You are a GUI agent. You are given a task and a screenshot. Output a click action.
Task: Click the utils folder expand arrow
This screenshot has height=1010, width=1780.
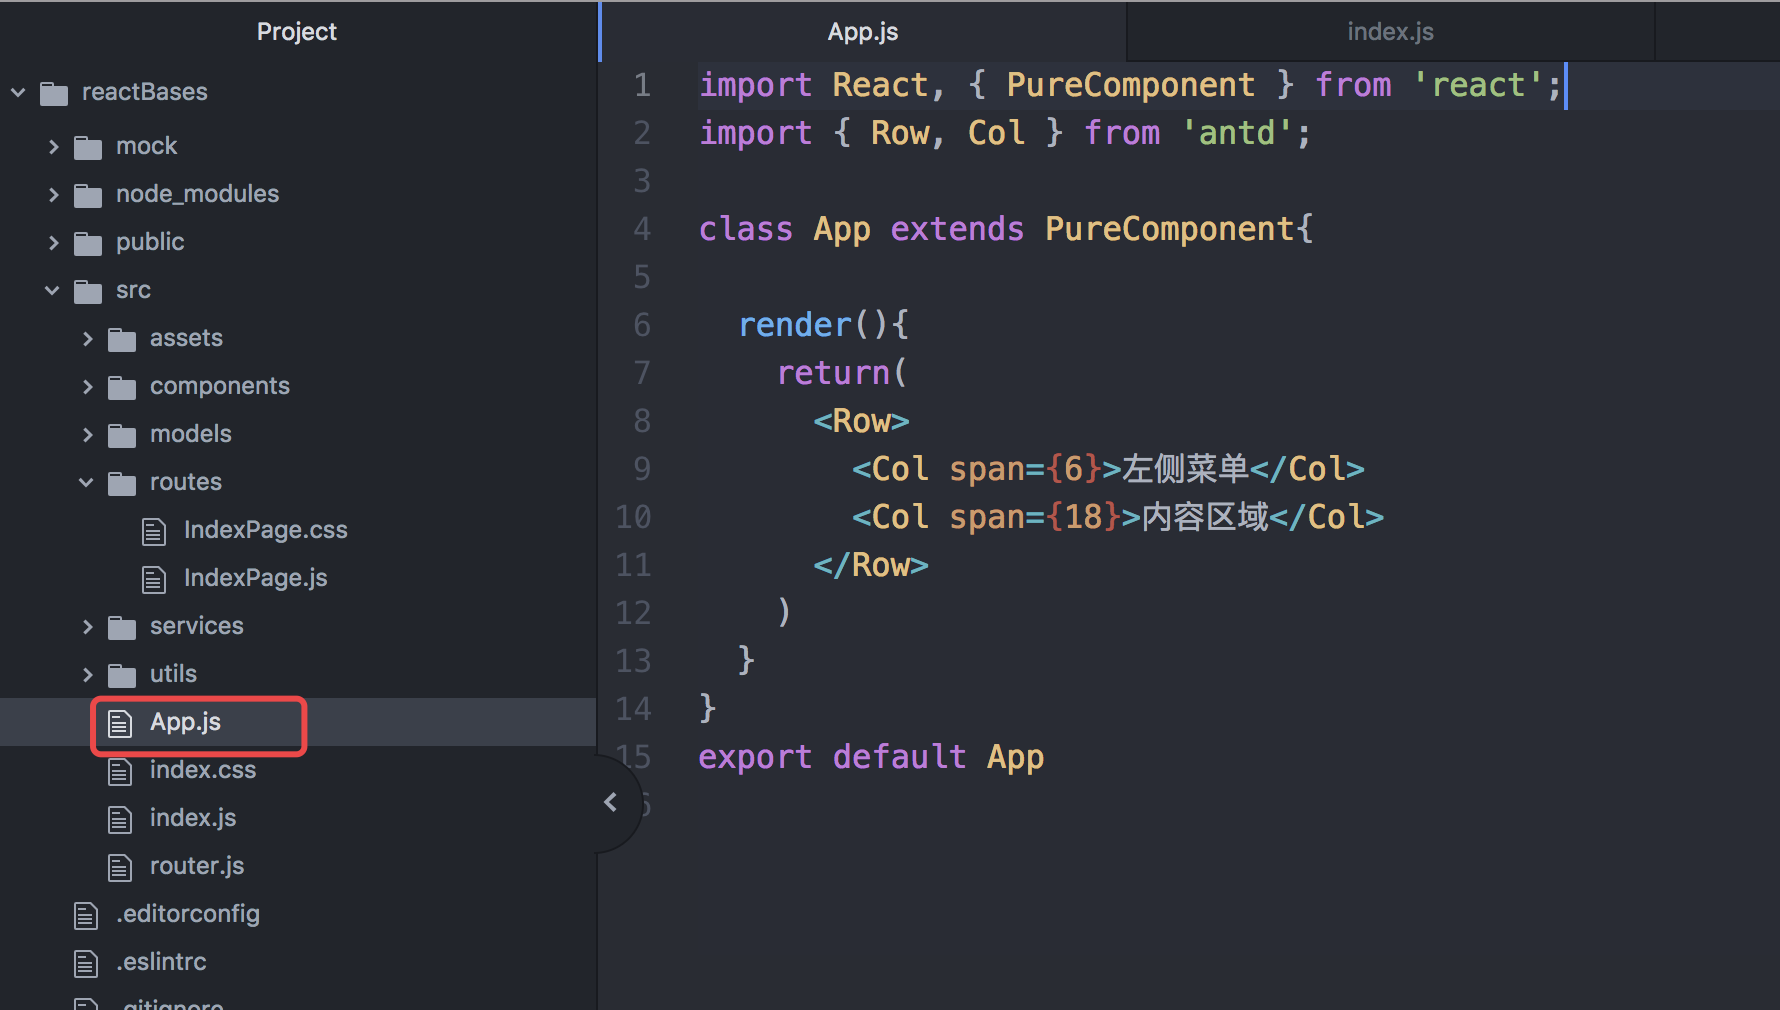(86, 674)
